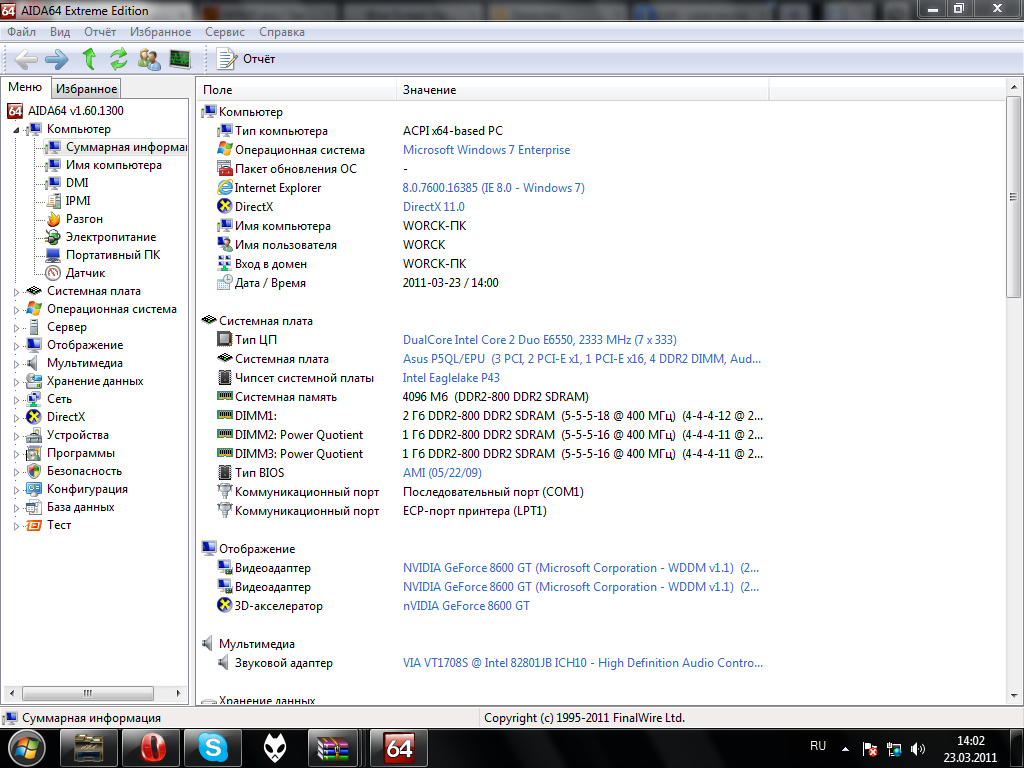Open Opera browser from the taskbar
This screenshot has height=768, width=1024.
152,748
